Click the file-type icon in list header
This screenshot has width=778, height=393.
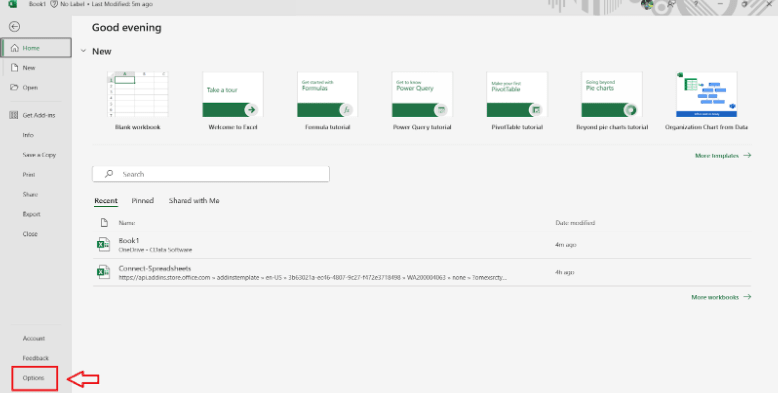click(x=104, y=223)
